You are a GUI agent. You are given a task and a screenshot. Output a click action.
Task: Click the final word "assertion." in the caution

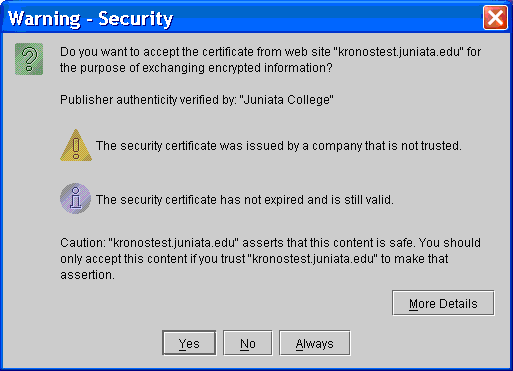[x=87, y=275]
